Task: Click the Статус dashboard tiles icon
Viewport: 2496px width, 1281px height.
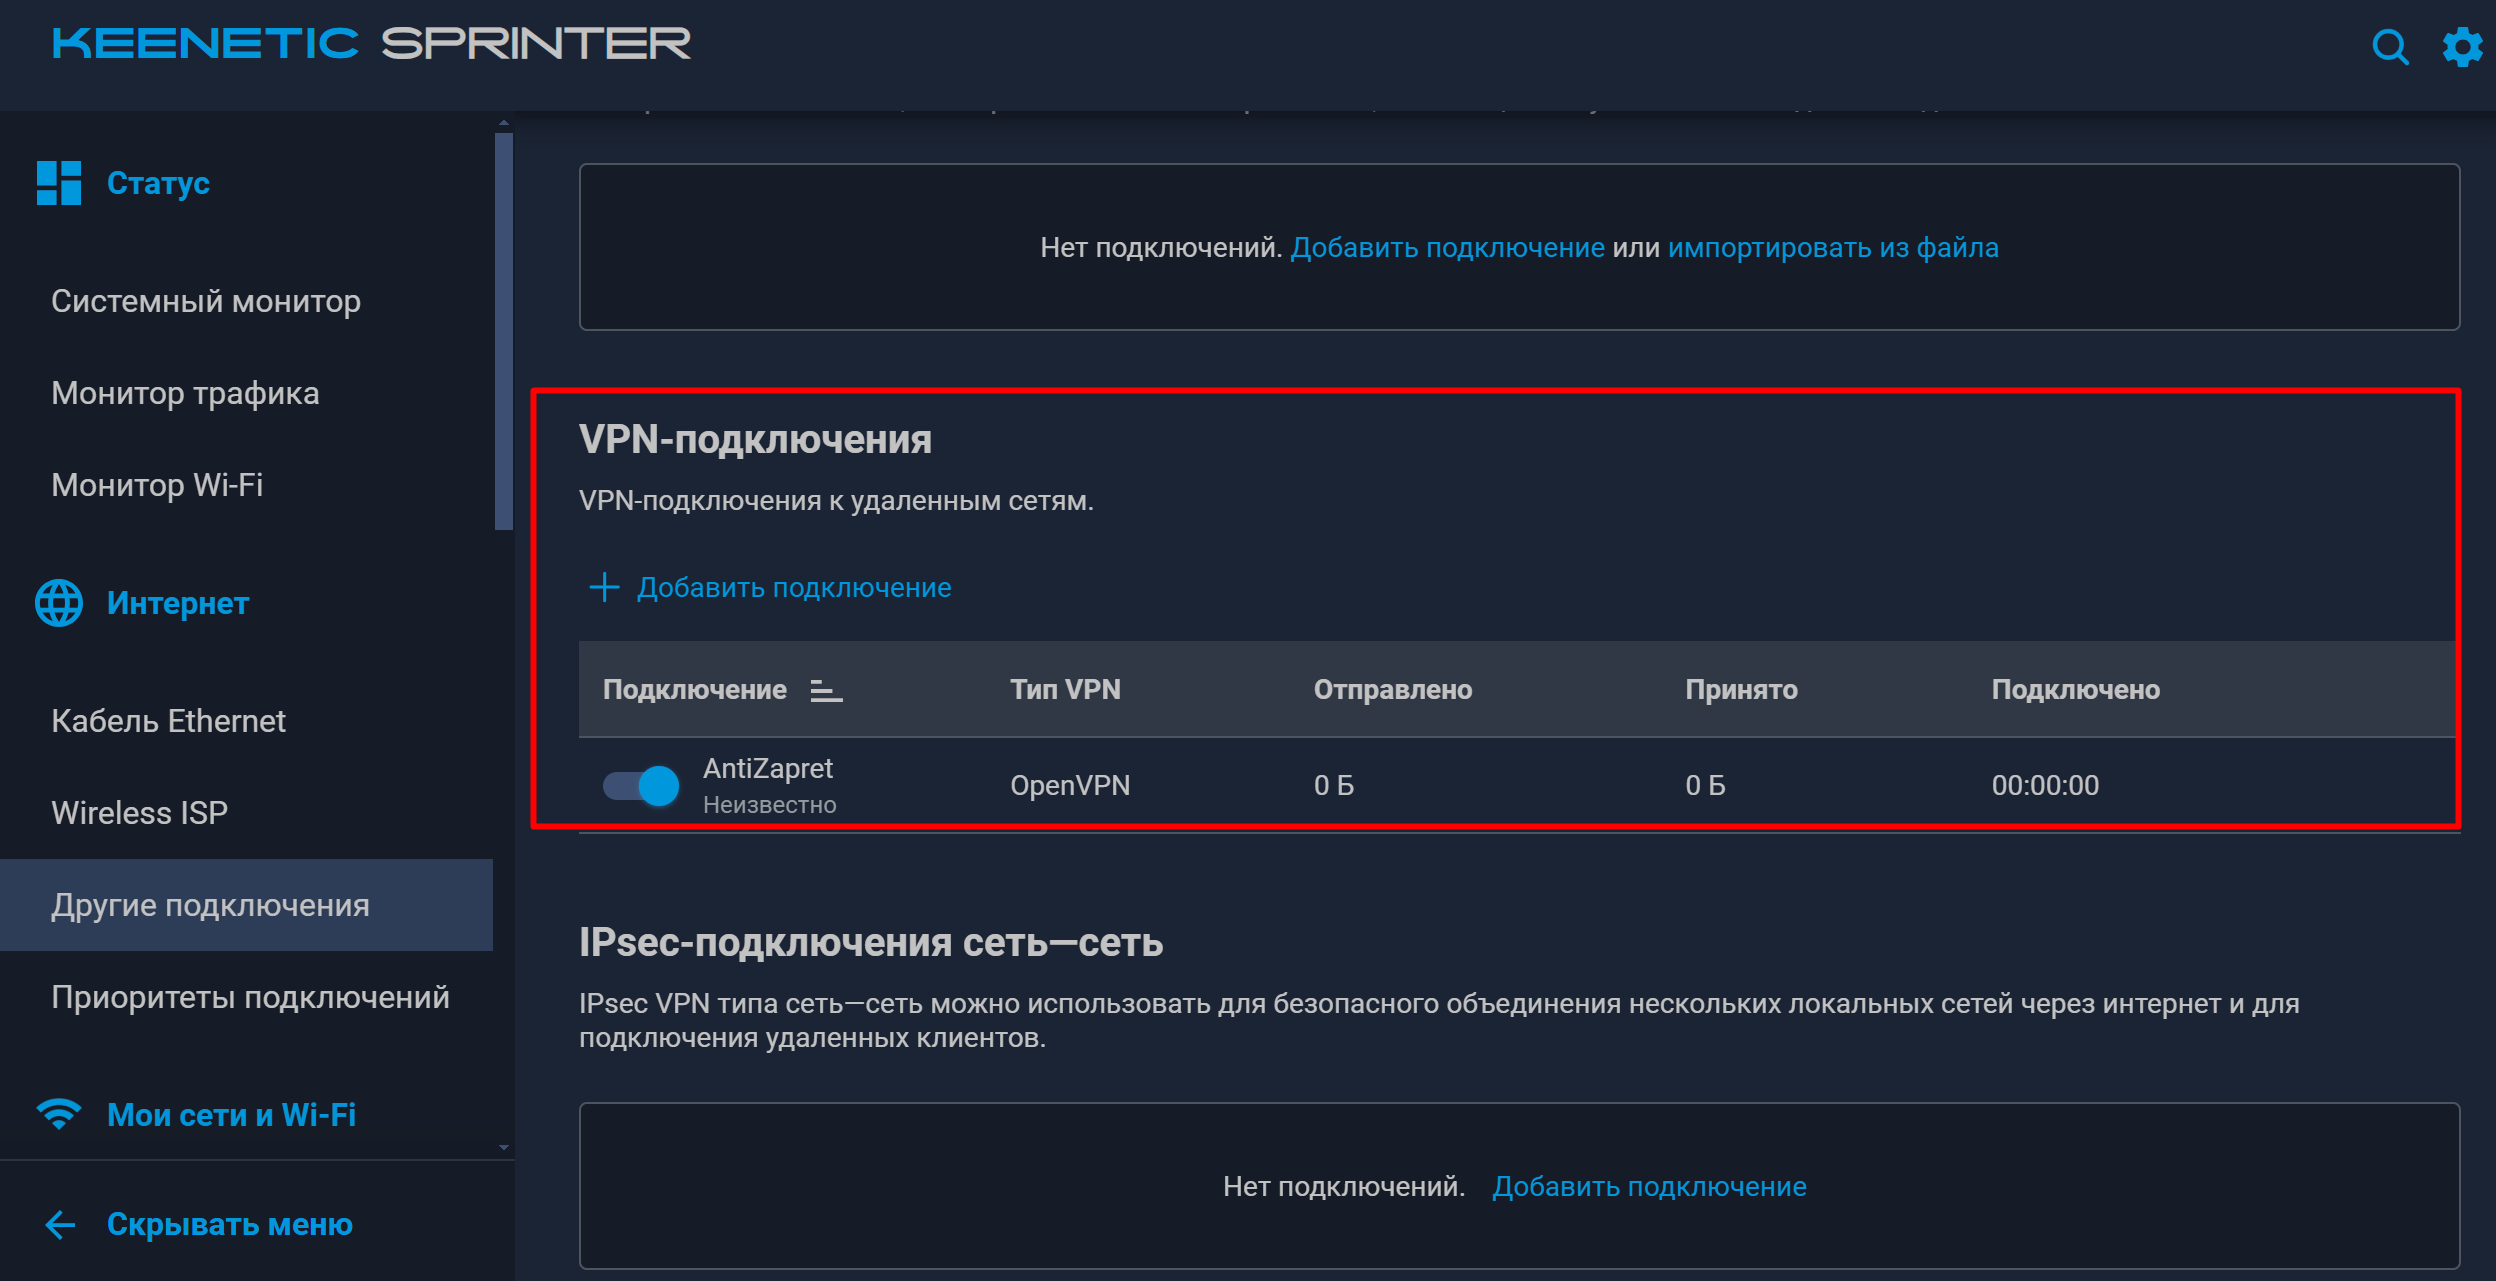Action: click(59, 183)
